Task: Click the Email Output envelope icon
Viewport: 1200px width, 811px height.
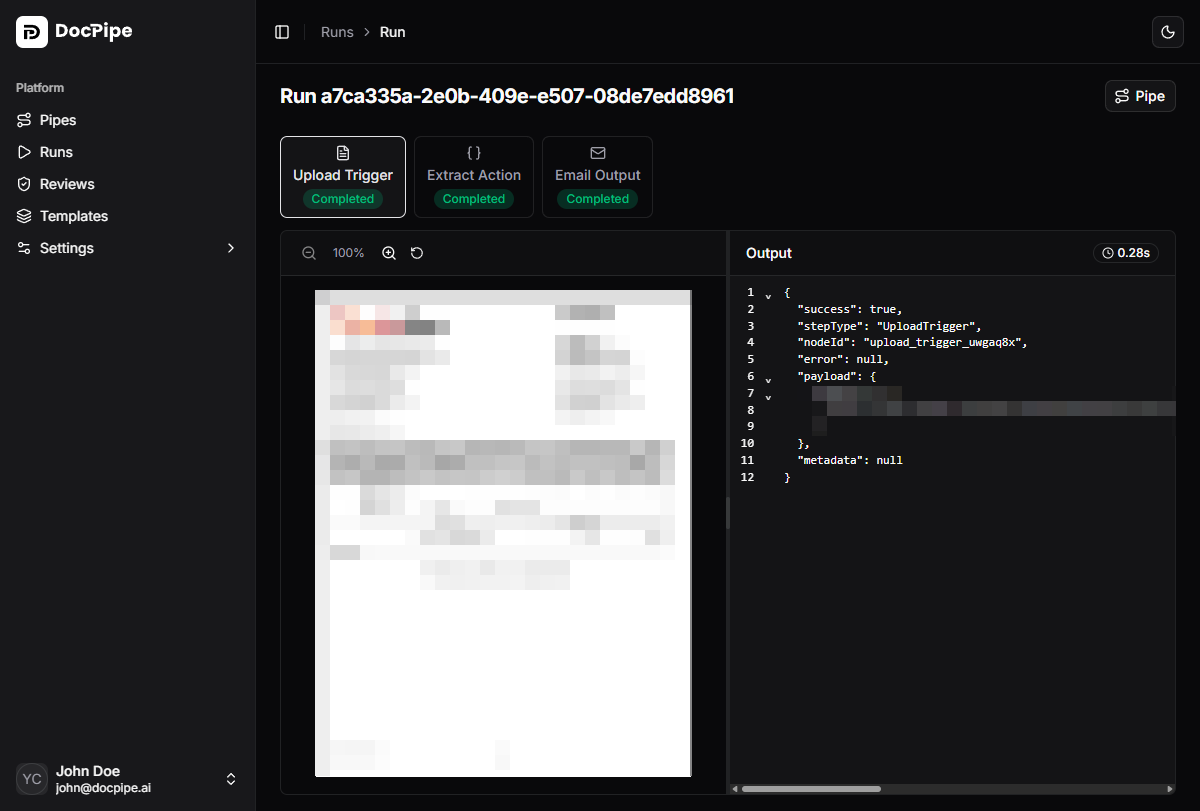Action: tap(597, 152)
